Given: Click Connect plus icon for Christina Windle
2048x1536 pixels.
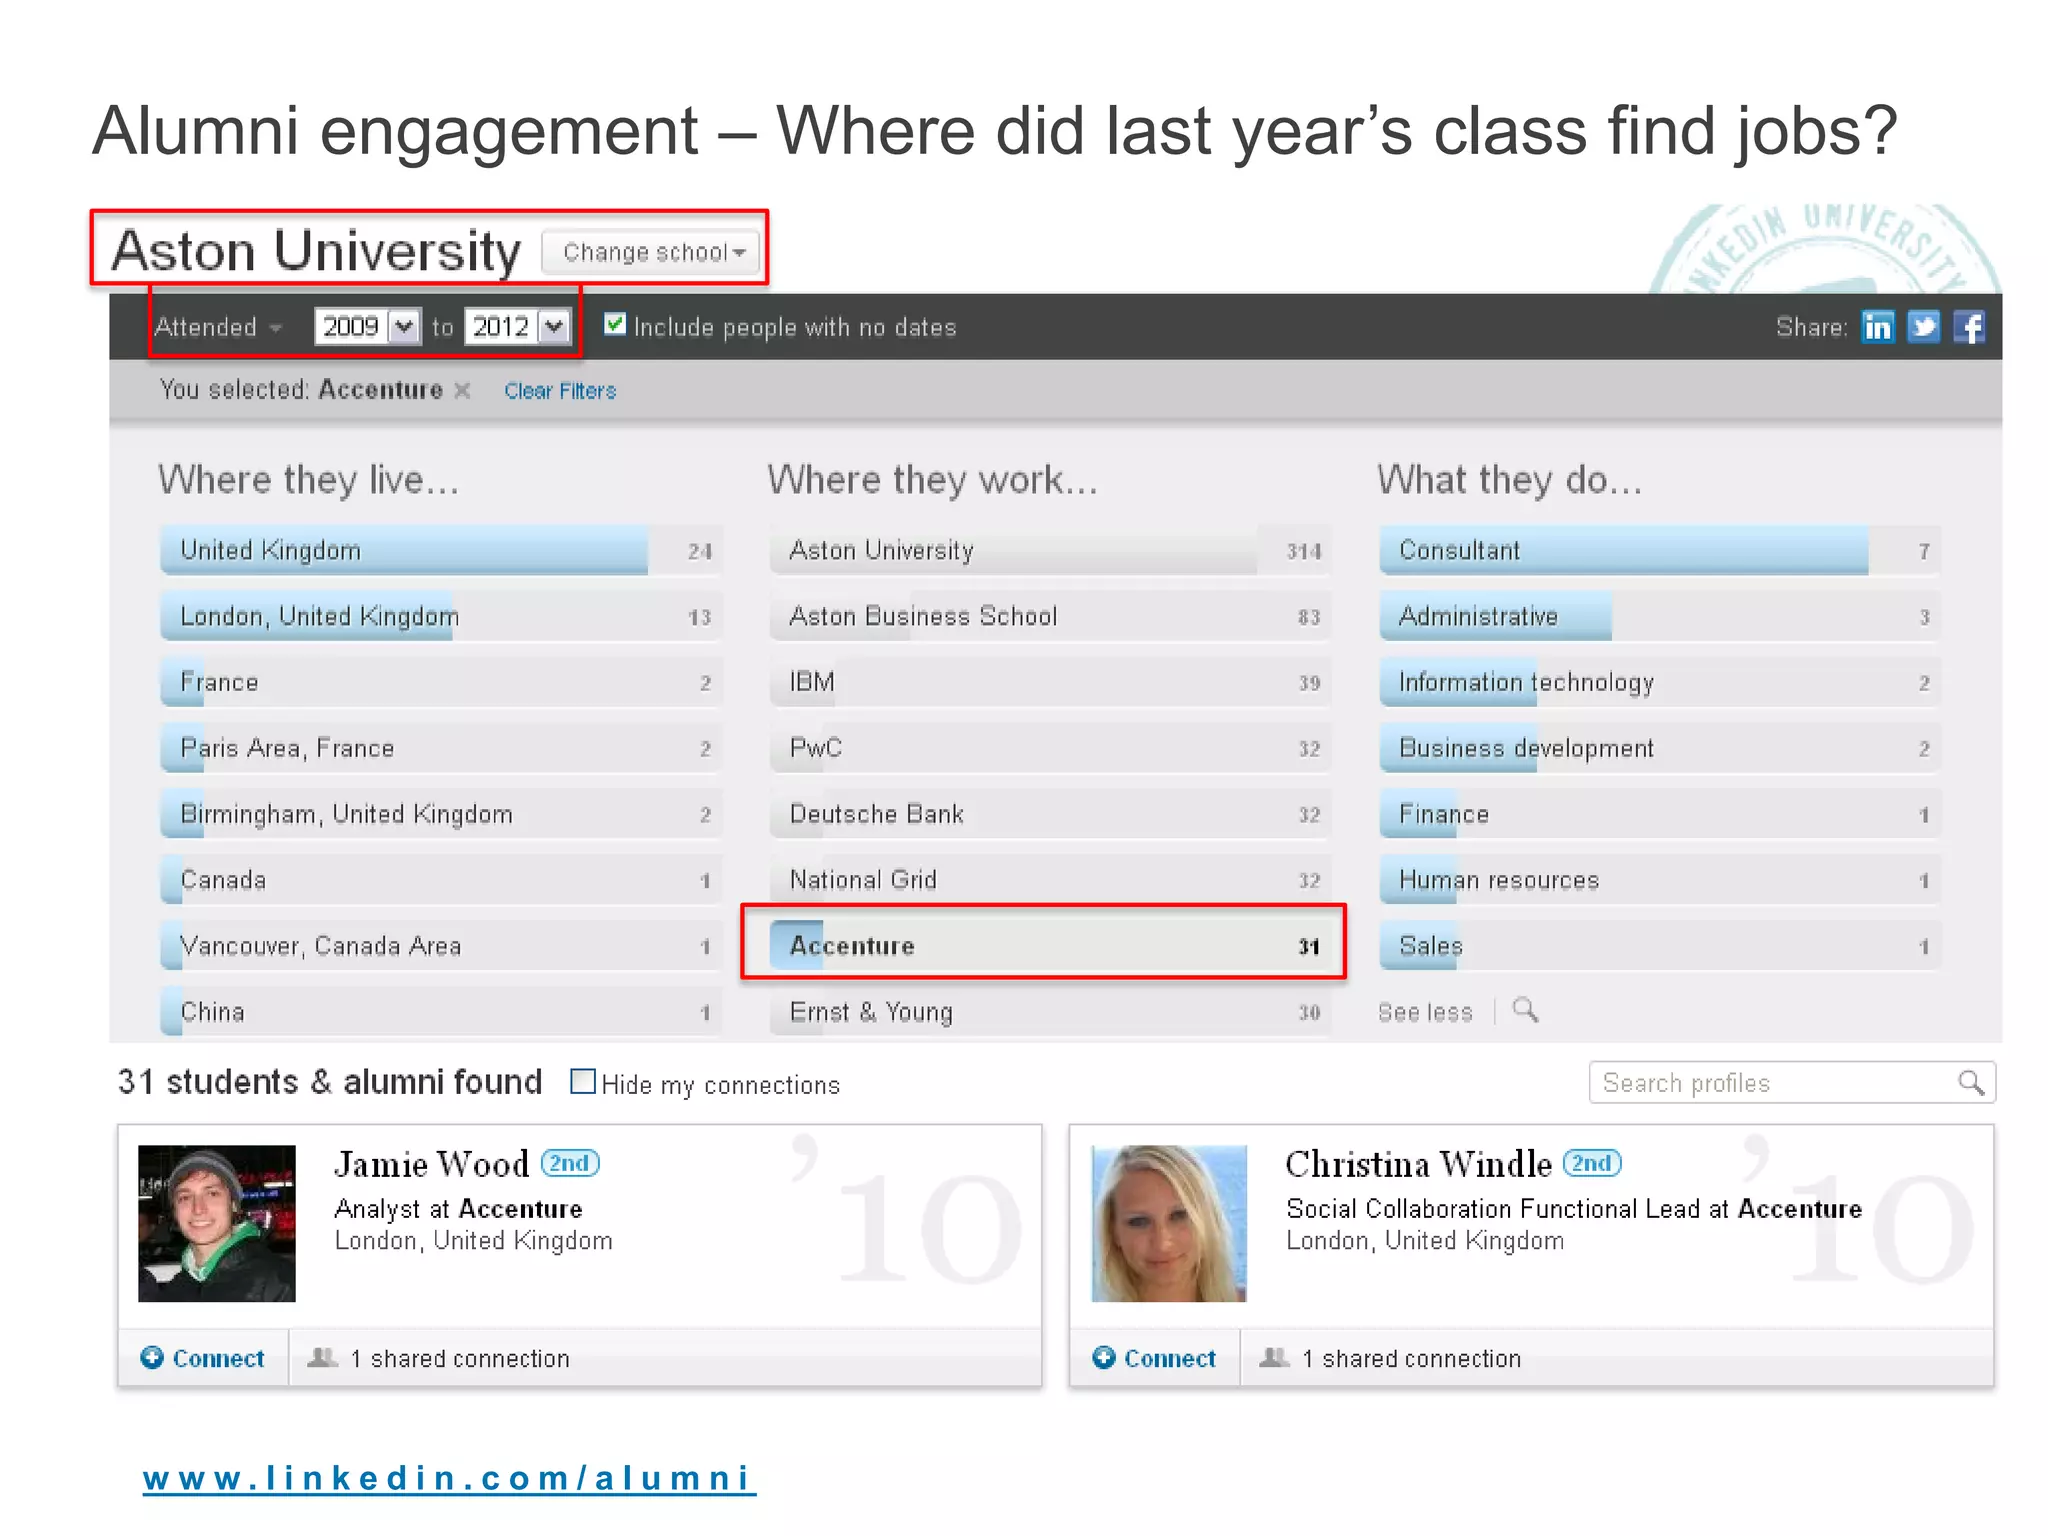Looking at the screenshot, I should click(x=1104, y=1357).
